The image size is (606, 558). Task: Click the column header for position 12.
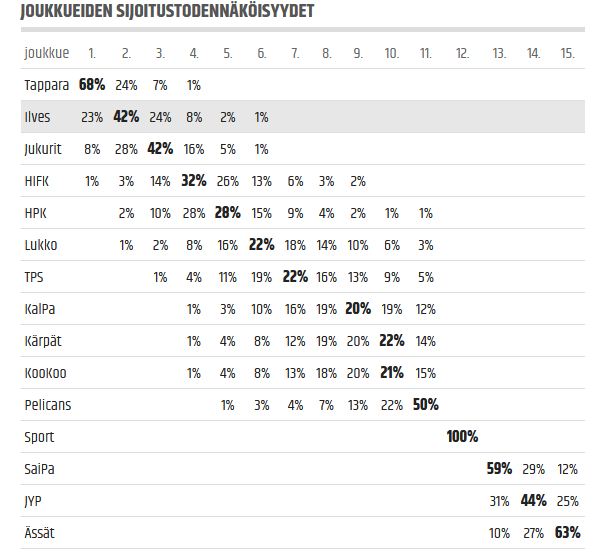462,52
